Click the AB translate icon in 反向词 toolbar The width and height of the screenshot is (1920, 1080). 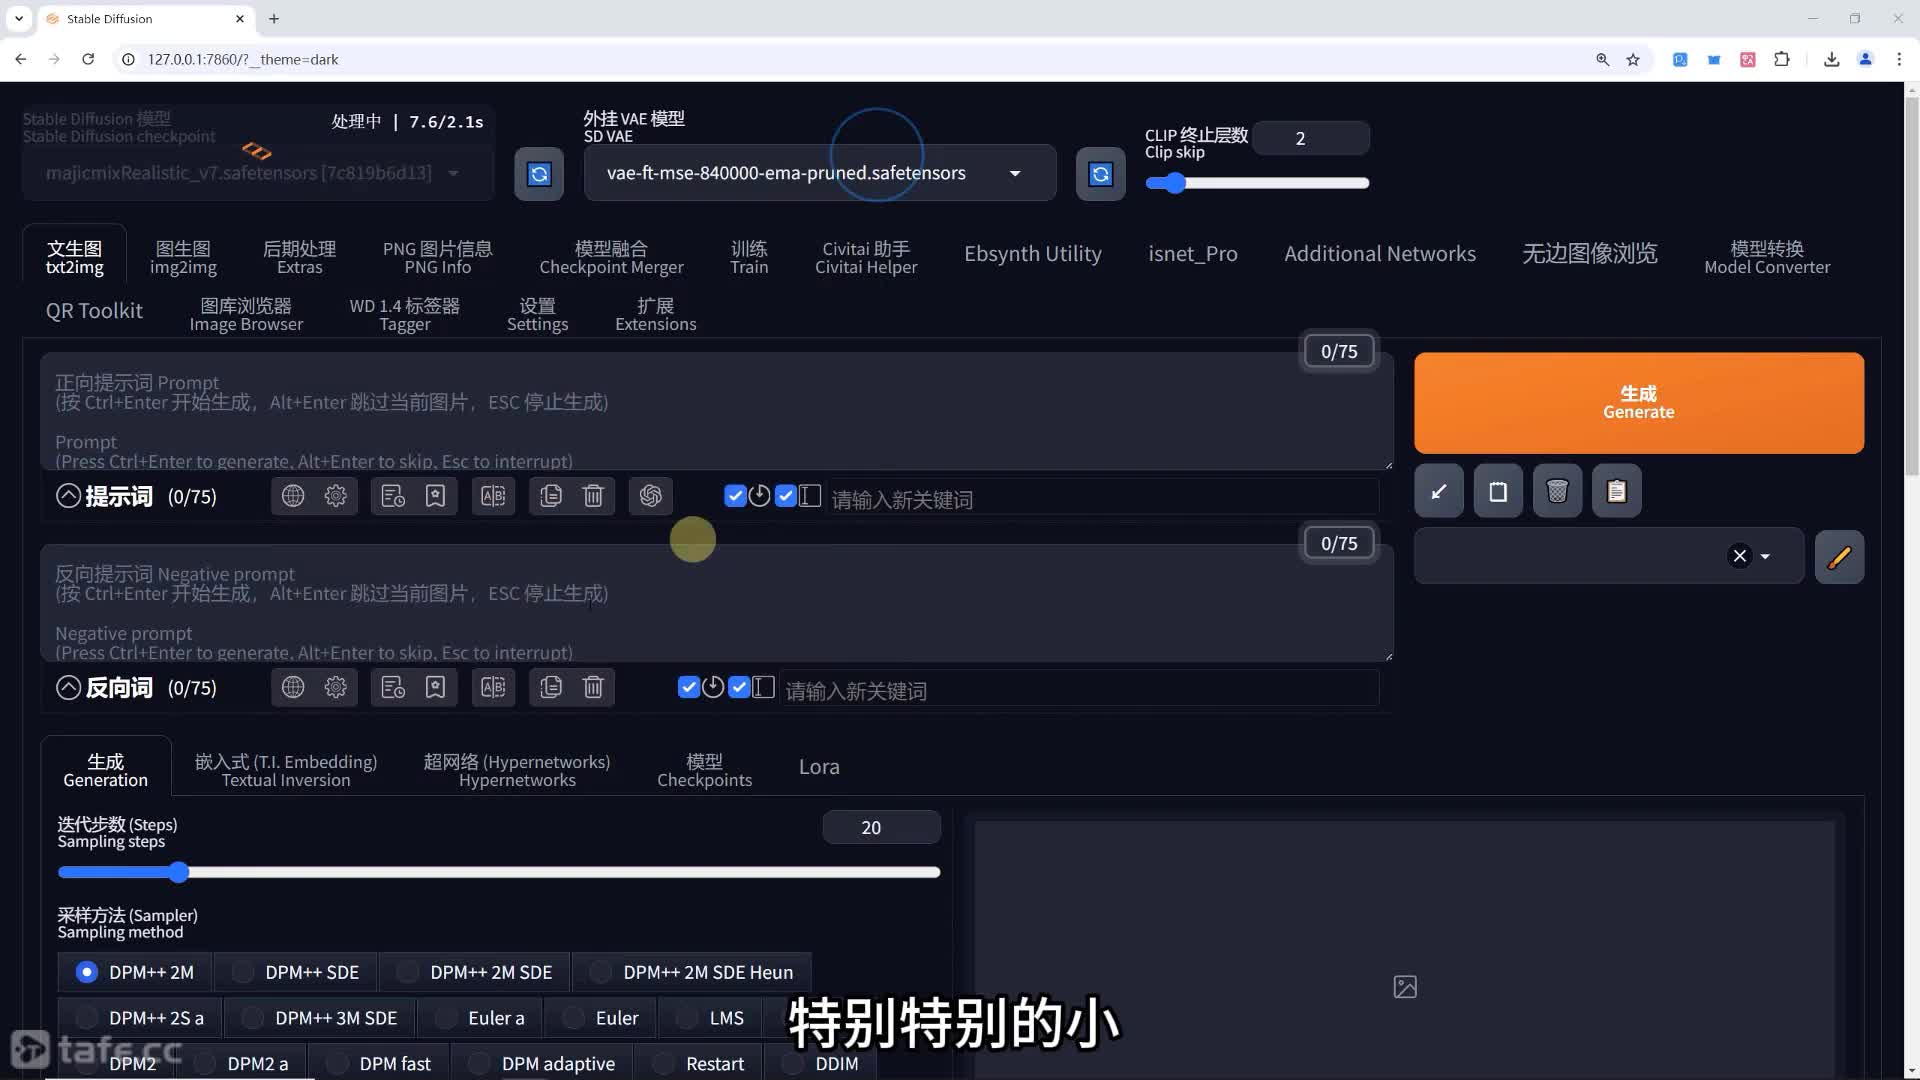point(493,687)
